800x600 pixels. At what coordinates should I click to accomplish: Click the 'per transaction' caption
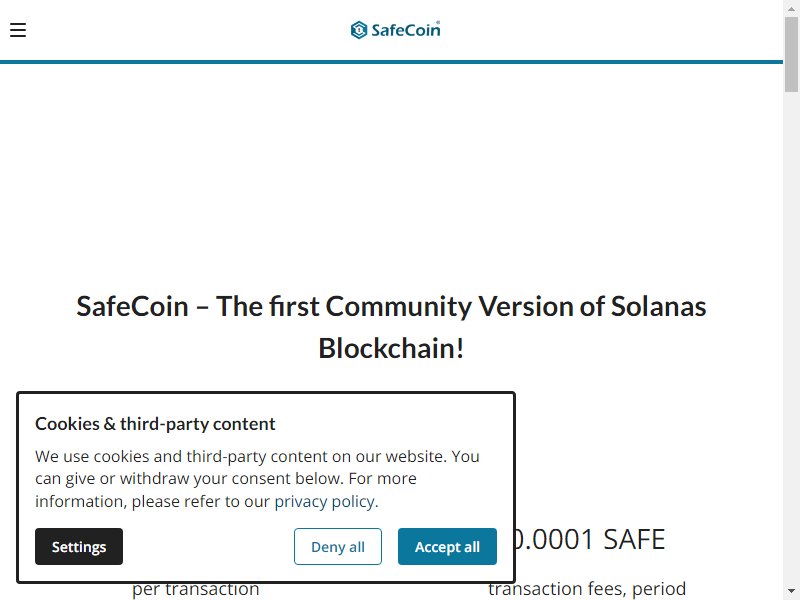coord(195,589)
